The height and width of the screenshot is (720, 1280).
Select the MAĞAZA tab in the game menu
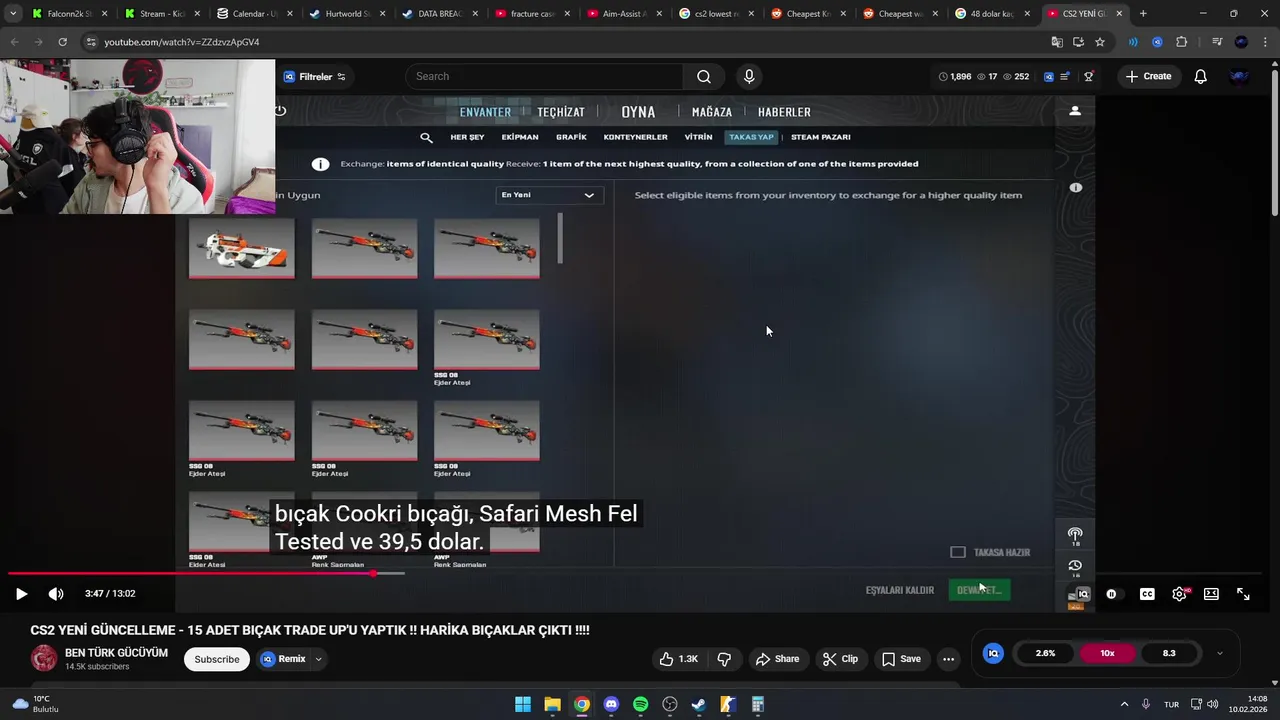712,112
